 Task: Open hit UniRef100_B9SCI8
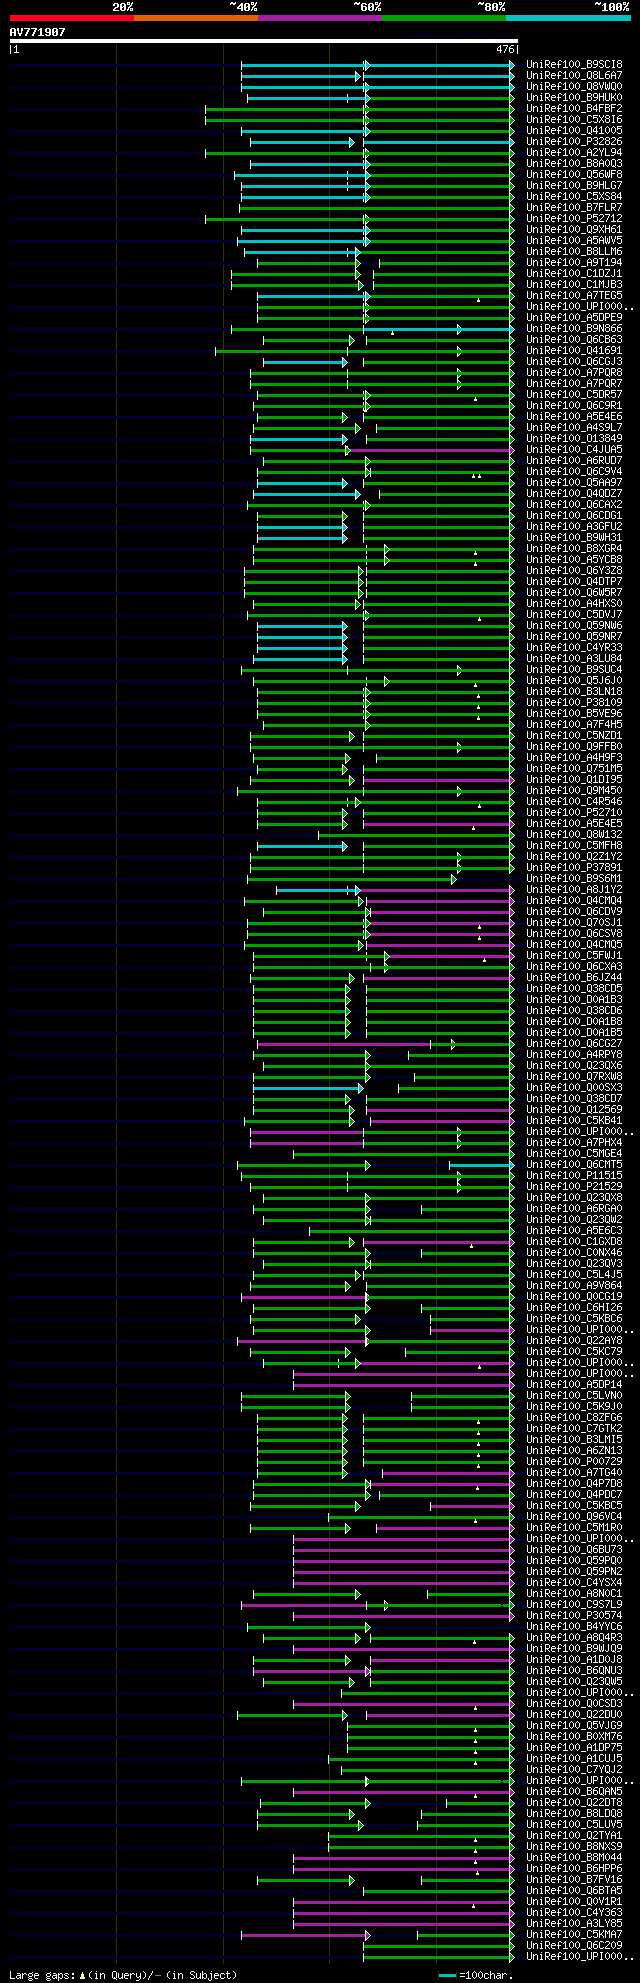tap(574, 64)
